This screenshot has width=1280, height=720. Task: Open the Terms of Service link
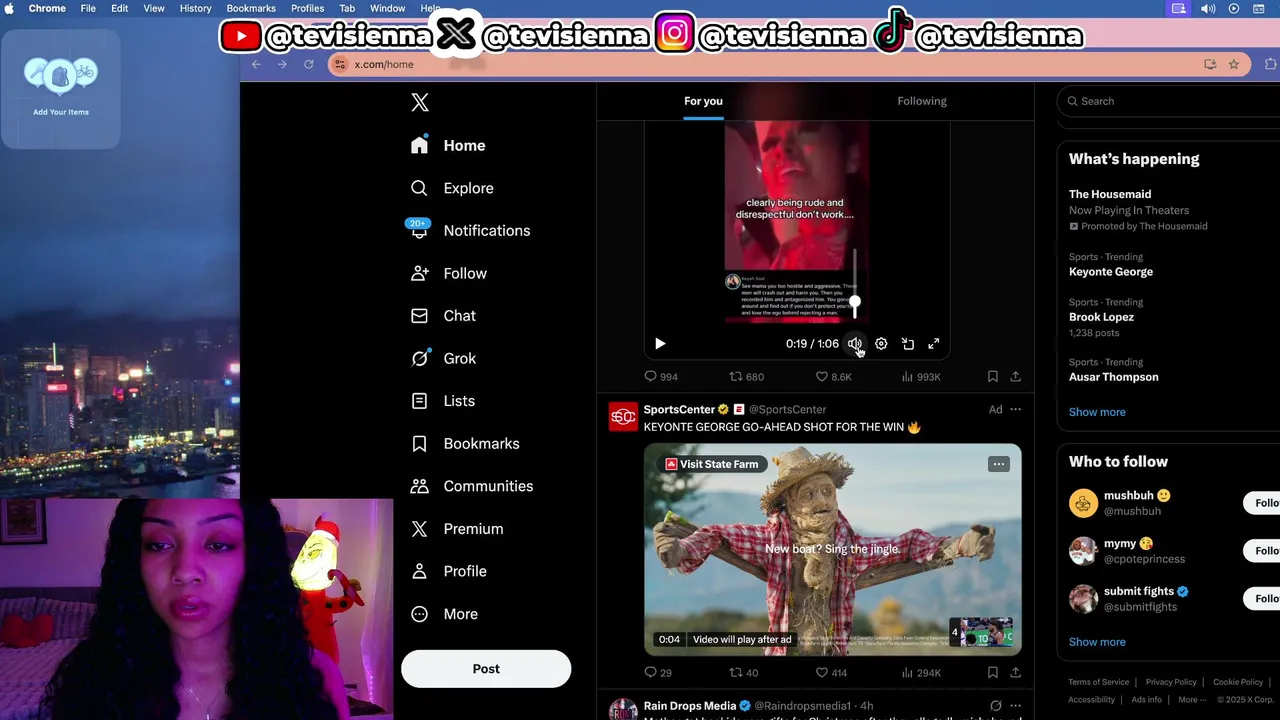coord(1099,682)
